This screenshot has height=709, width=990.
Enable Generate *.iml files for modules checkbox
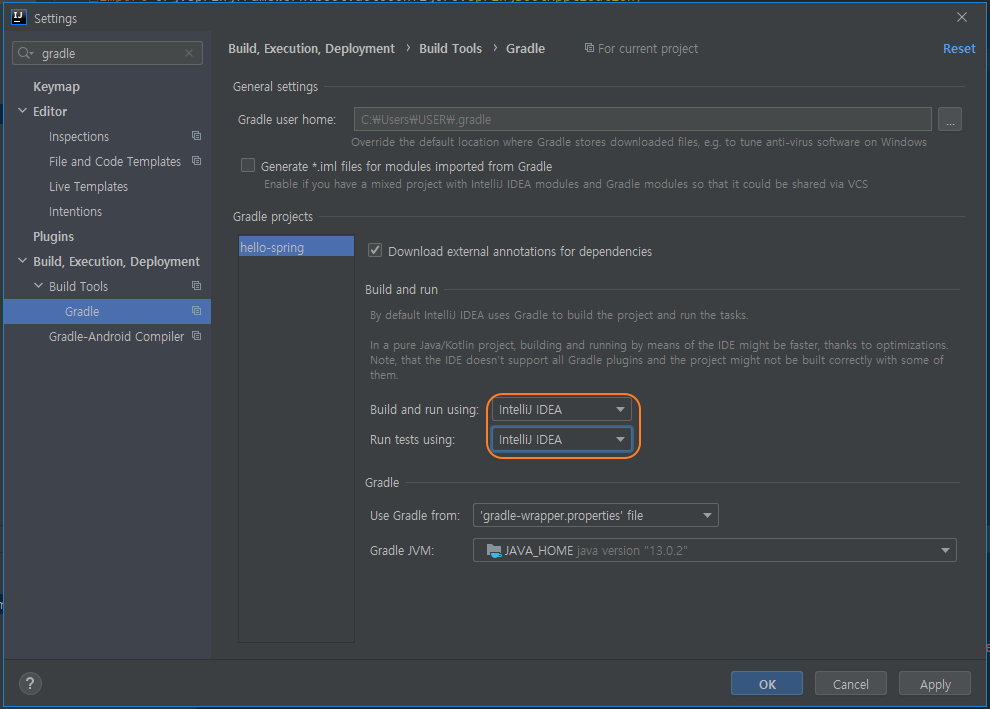coord(248,165)
